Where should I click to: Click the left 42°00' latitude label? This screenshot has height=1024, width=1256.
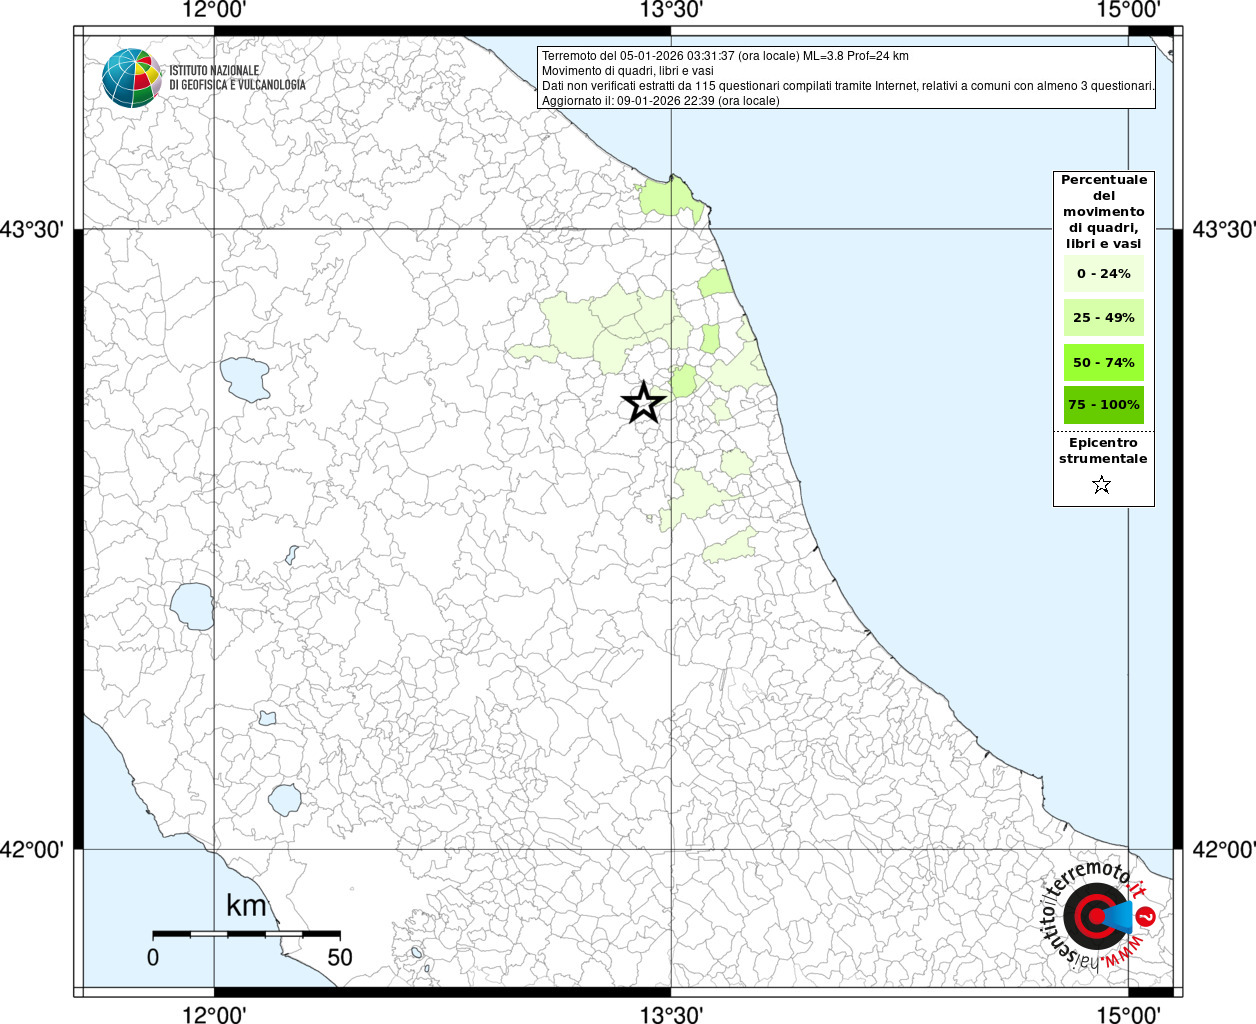(x=32, y=849)
